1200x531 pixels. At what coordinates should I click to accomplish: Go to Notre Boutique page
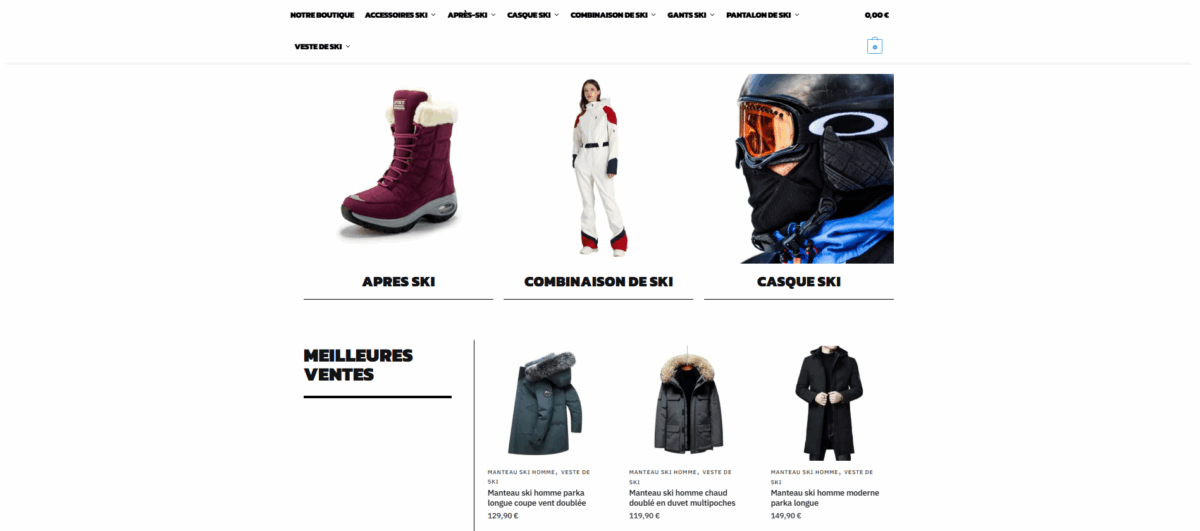pos(322,15)
